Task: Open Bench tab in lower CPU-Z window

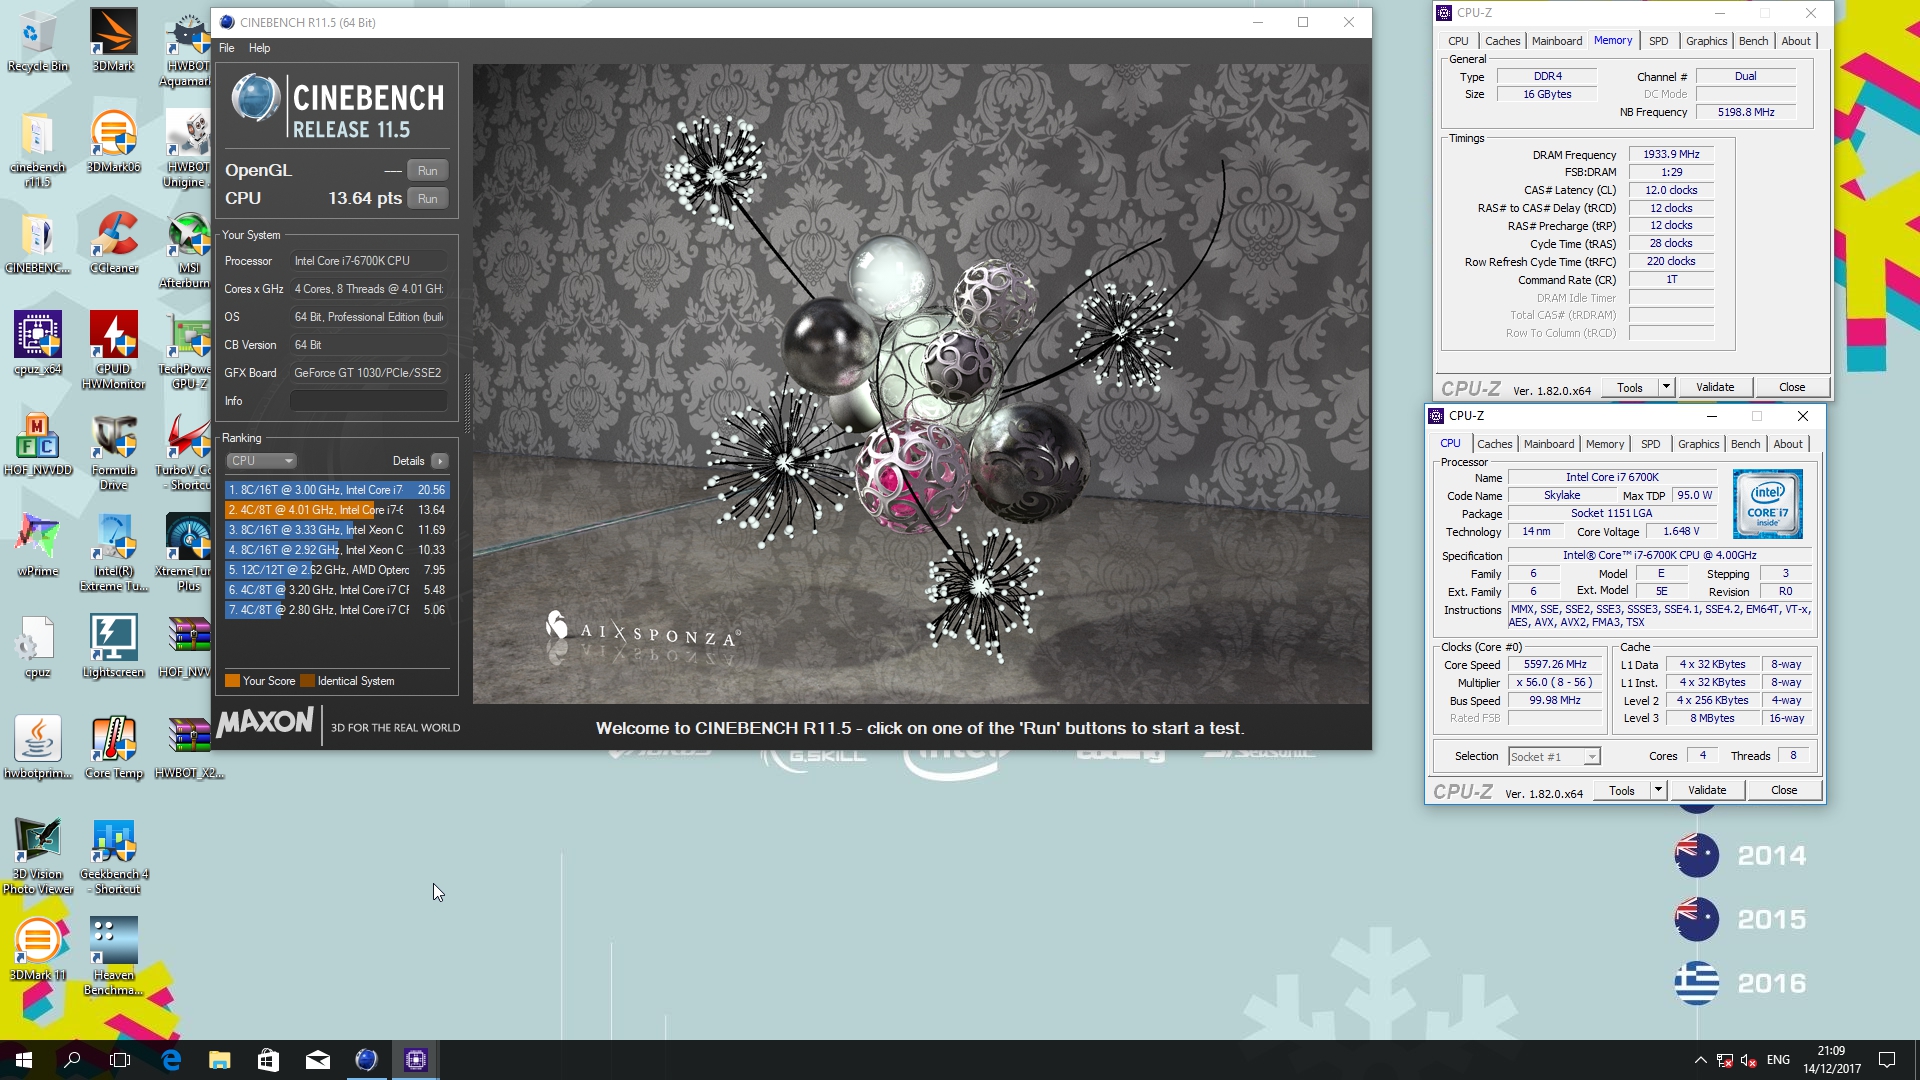Action: click(x=1745, y=444)
